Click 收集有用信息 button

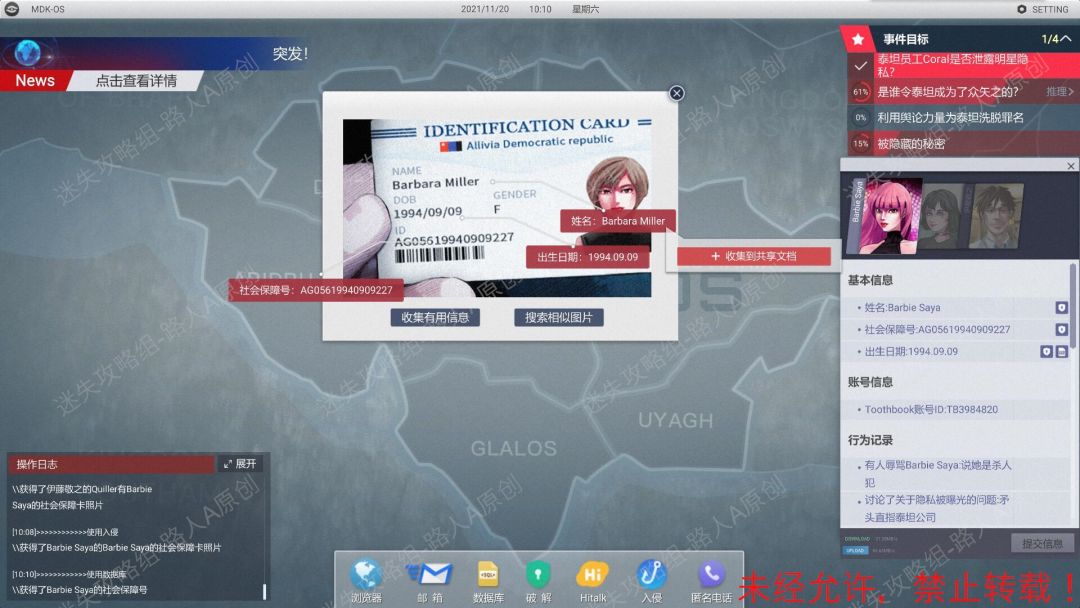pyautogui.click(x=435, y=317)
